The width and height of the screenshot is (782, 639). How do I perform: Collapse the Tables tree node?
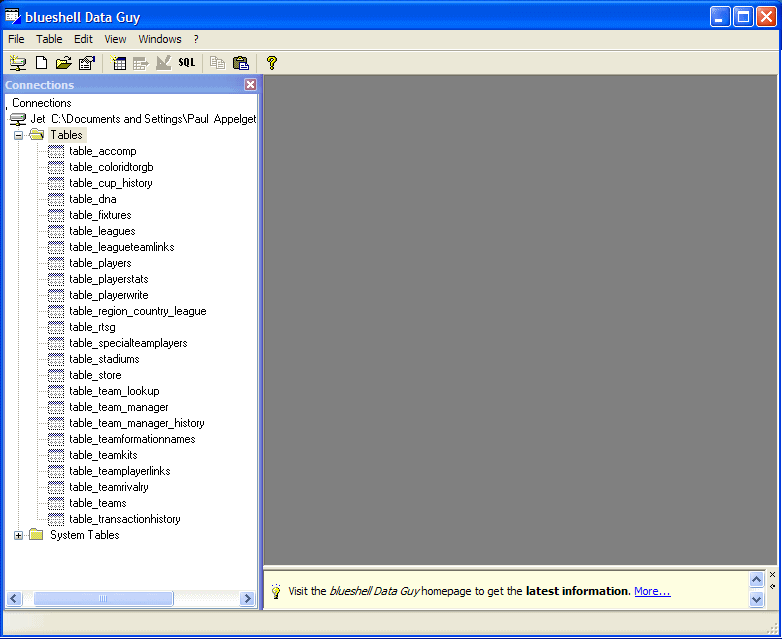[x=18, y=135]
